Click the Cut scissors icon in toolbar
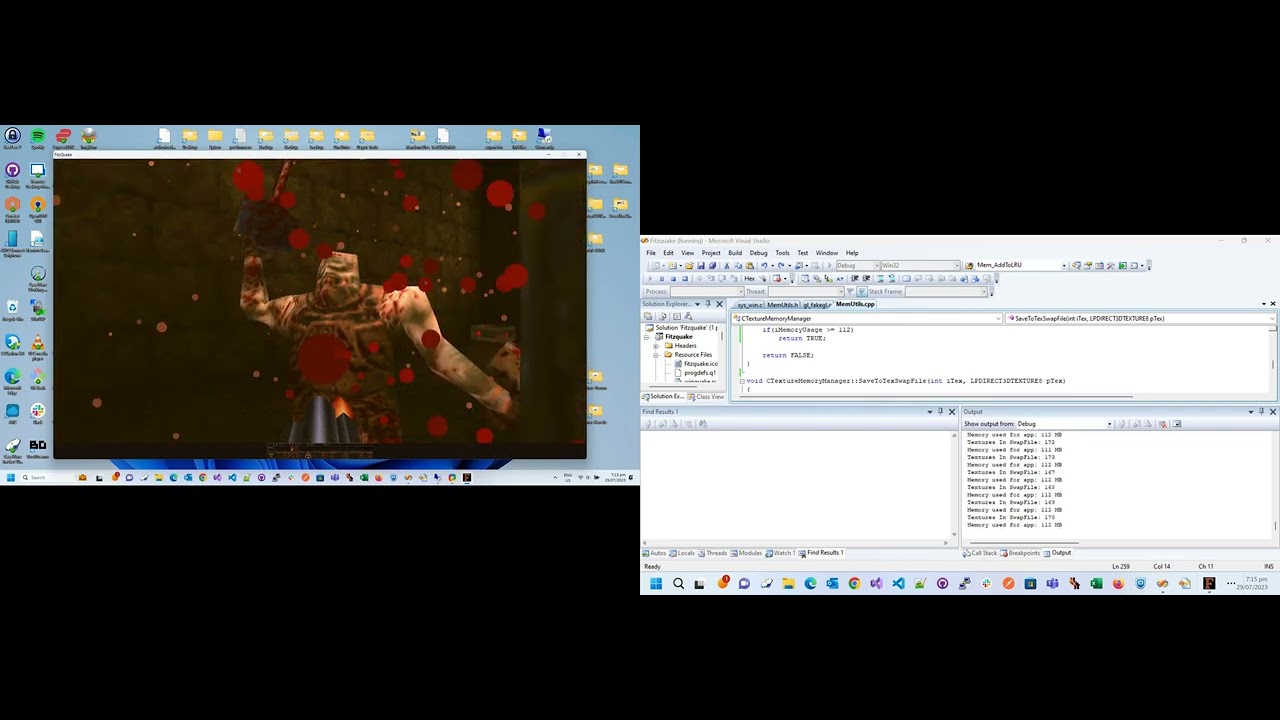Screen dimensions: 1280x720 coord(726,265)
